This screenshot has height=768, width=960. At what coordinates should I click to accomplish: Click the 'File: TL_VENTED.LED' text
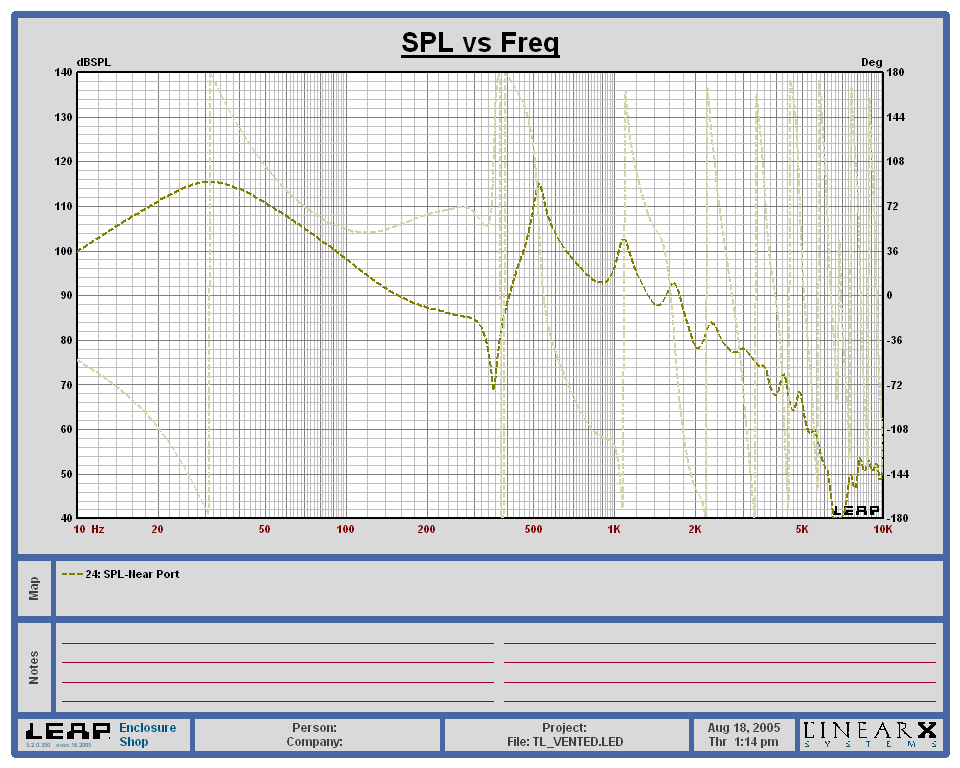click(564, 742)
